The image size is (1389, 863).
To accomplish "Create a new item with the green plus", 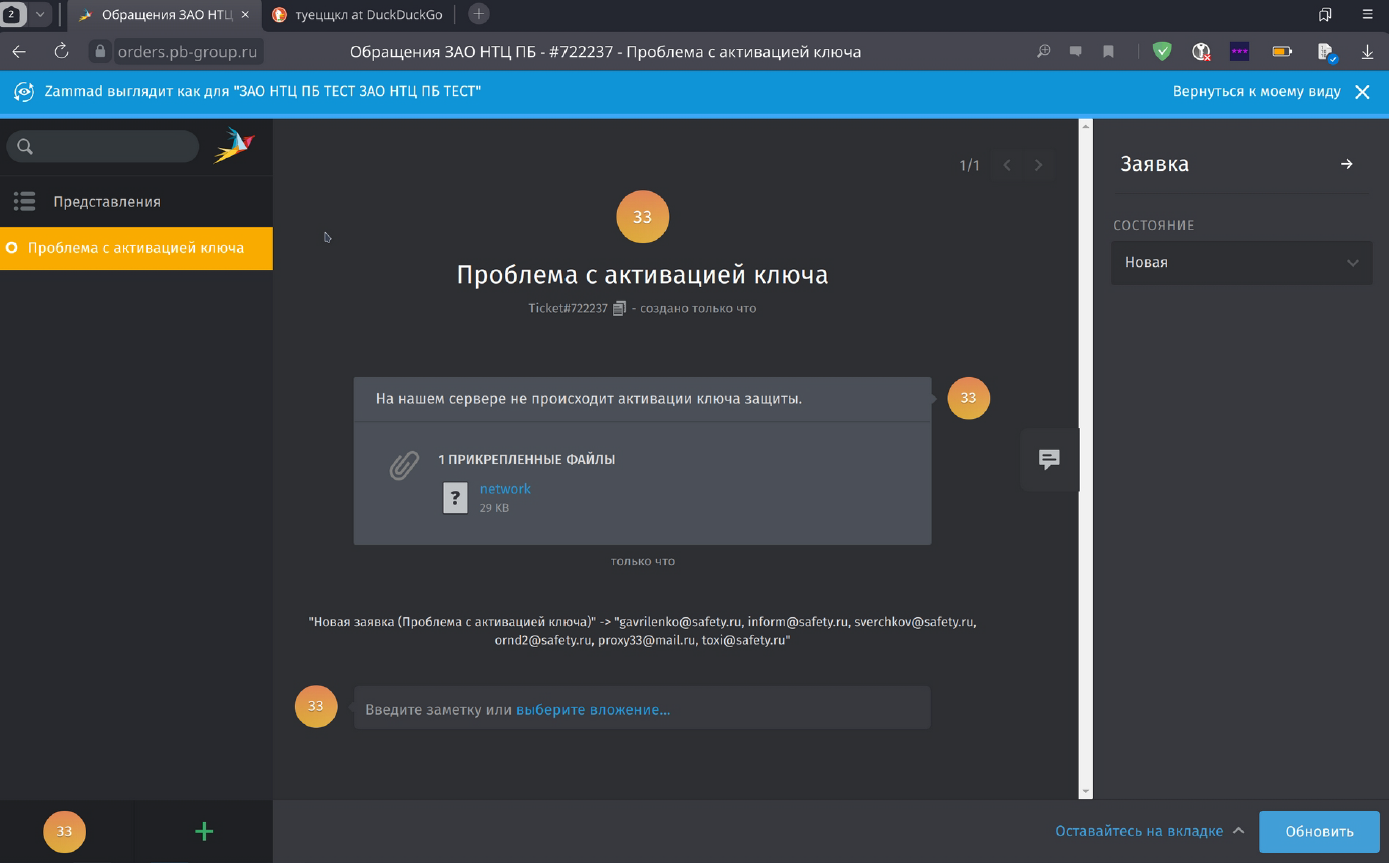I will point(204,831).
